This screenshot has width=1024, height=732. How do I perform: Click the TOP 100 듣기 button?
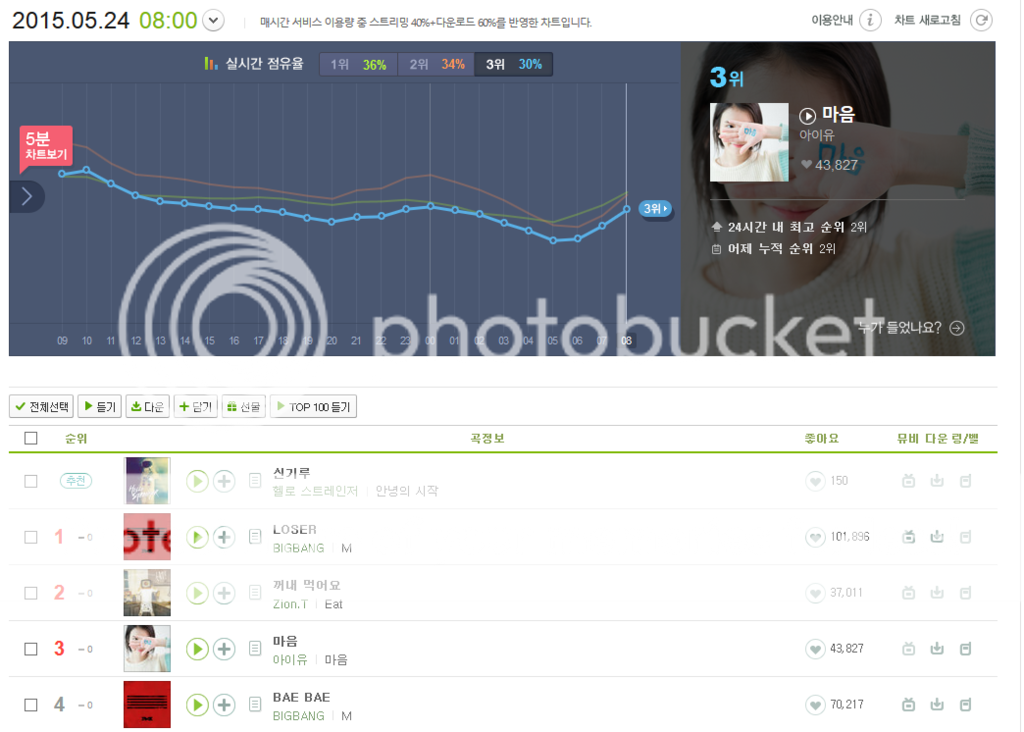click(x=313, y=407)
